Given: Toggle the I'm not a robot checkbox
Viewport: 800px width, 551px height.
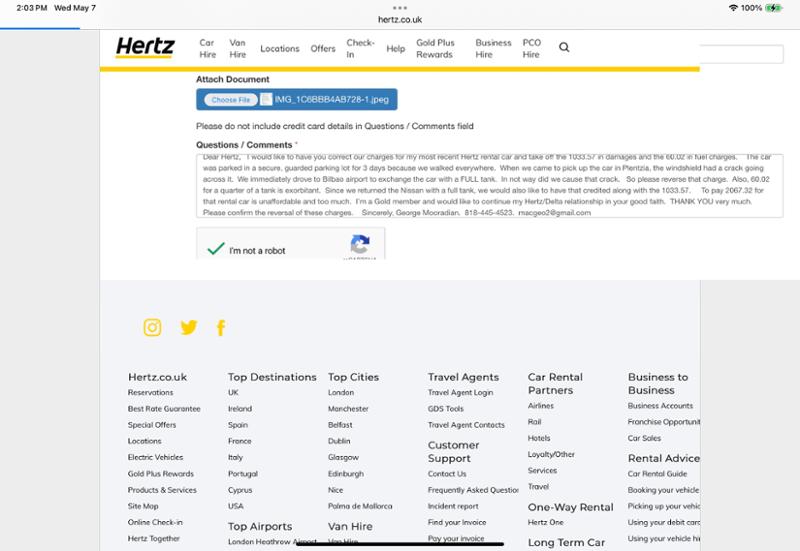Looking at the screenshot, I should (x=216, y=249).
